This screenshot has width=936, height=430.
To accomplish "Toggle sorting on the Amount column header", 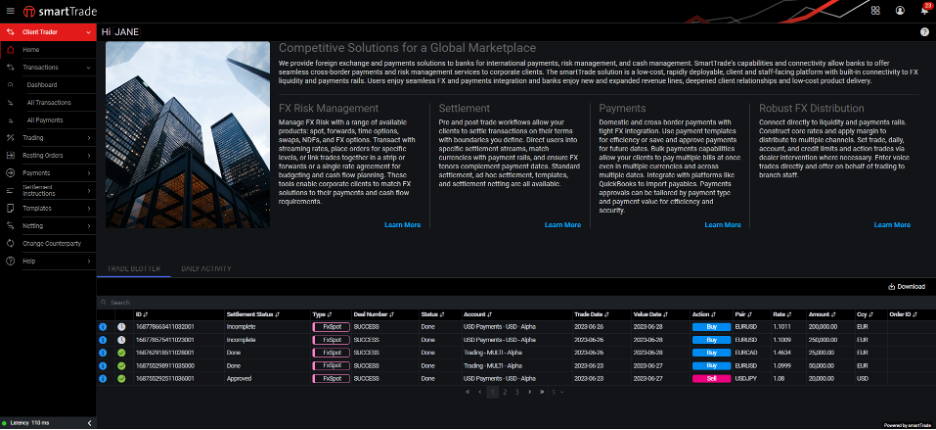I will (821, 314).
